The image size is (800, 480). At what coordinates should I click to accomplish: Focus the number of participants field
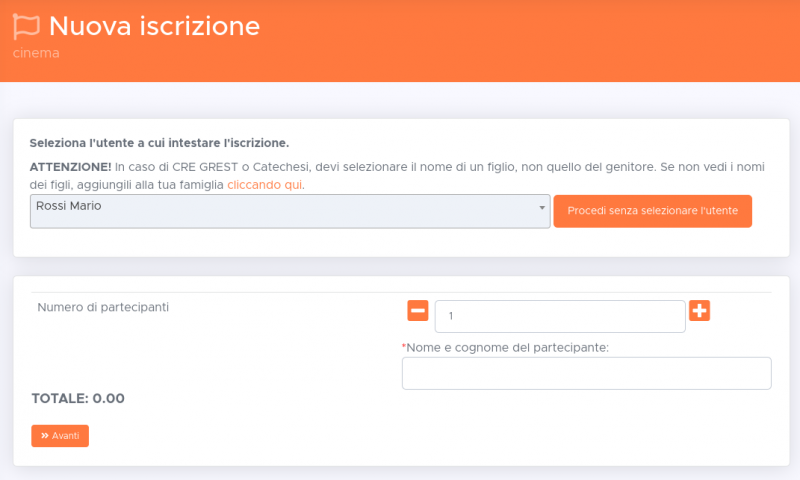tap(560, 316)
